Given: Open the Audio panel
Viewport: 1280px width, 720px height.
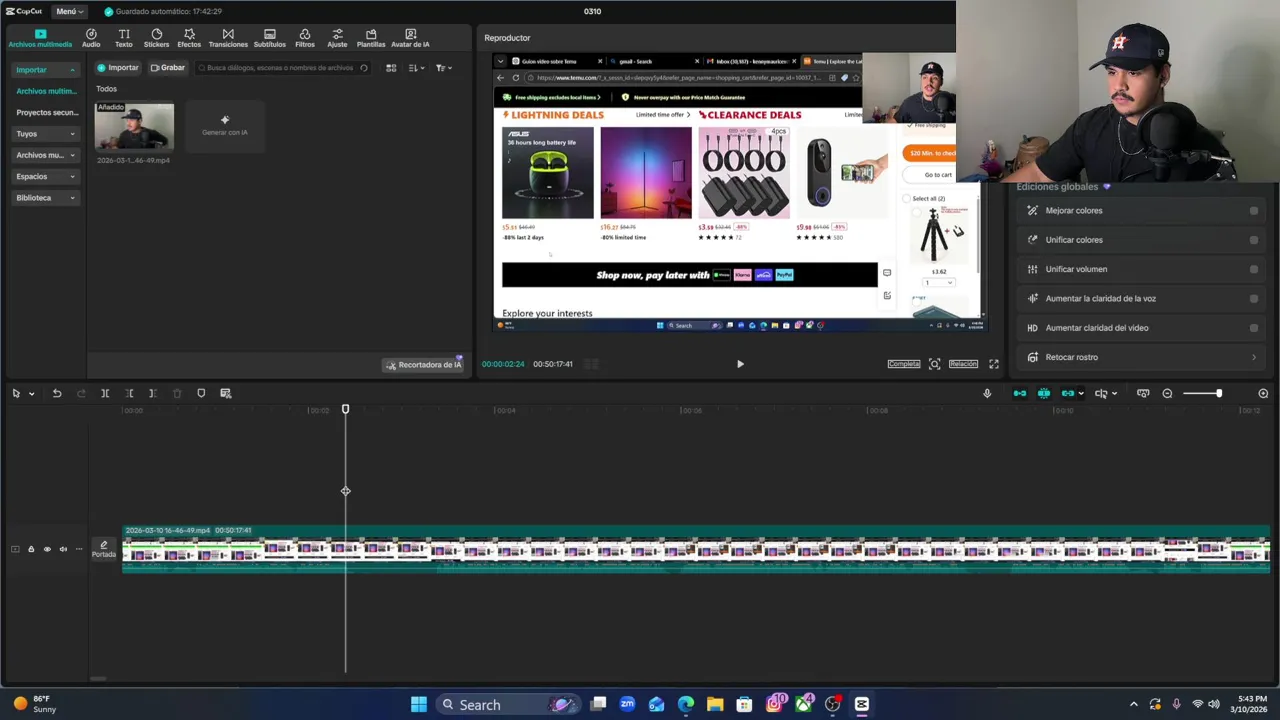Looking at the screenshot, I should [x=91, y=38].
